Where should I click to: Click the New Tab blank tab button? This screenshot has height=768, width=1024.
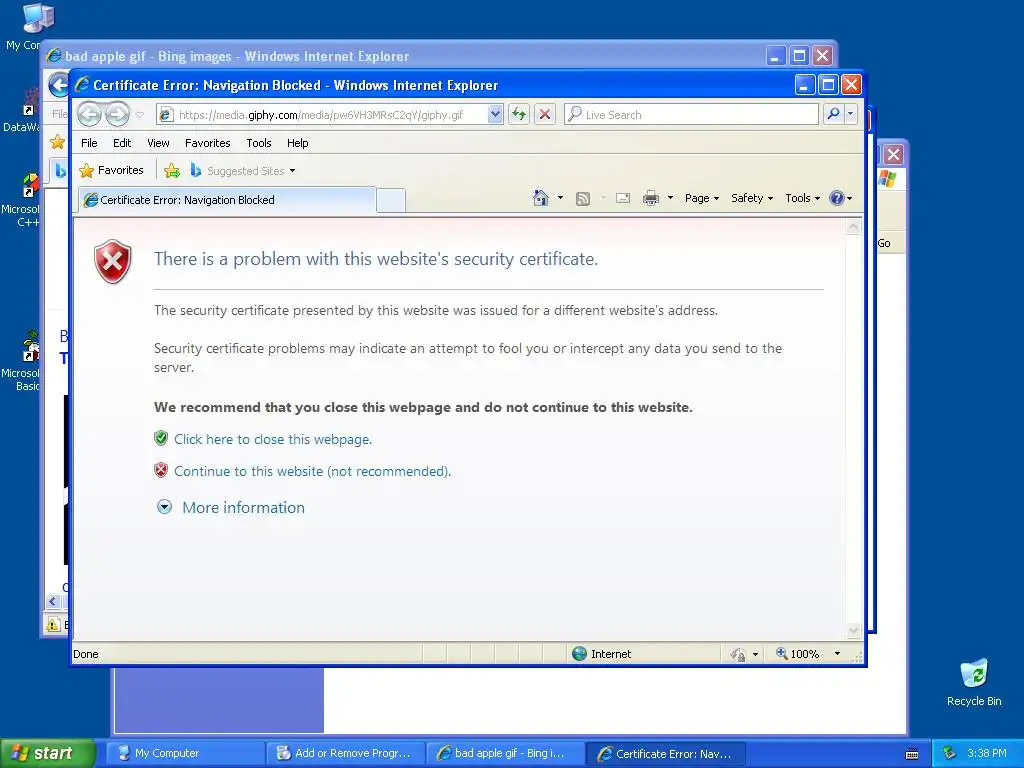point(391,200)
